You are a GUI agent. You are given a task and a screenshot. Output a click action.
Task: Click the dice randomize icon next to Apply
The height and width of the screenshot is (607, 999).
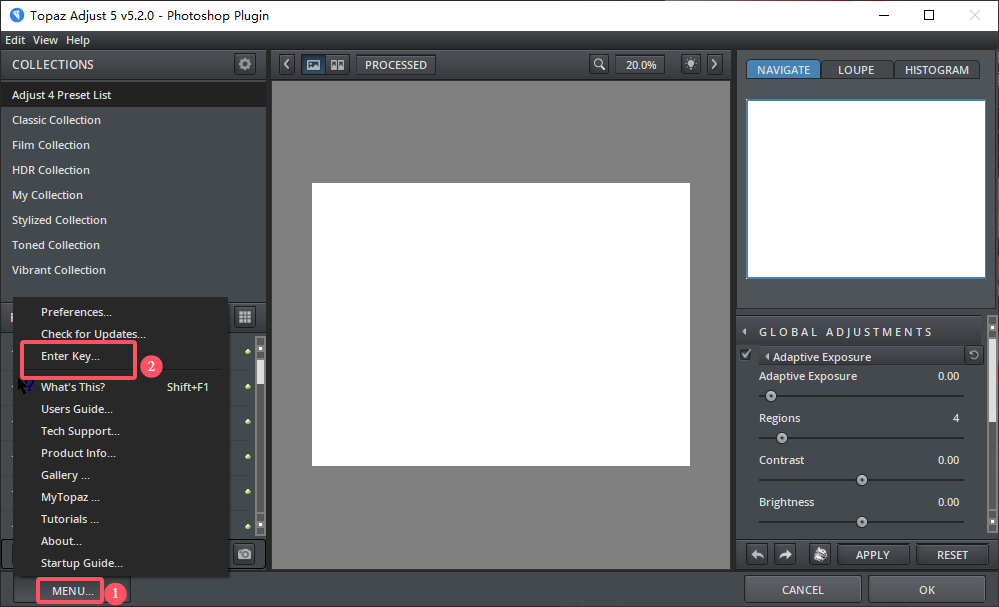(820, 555)
